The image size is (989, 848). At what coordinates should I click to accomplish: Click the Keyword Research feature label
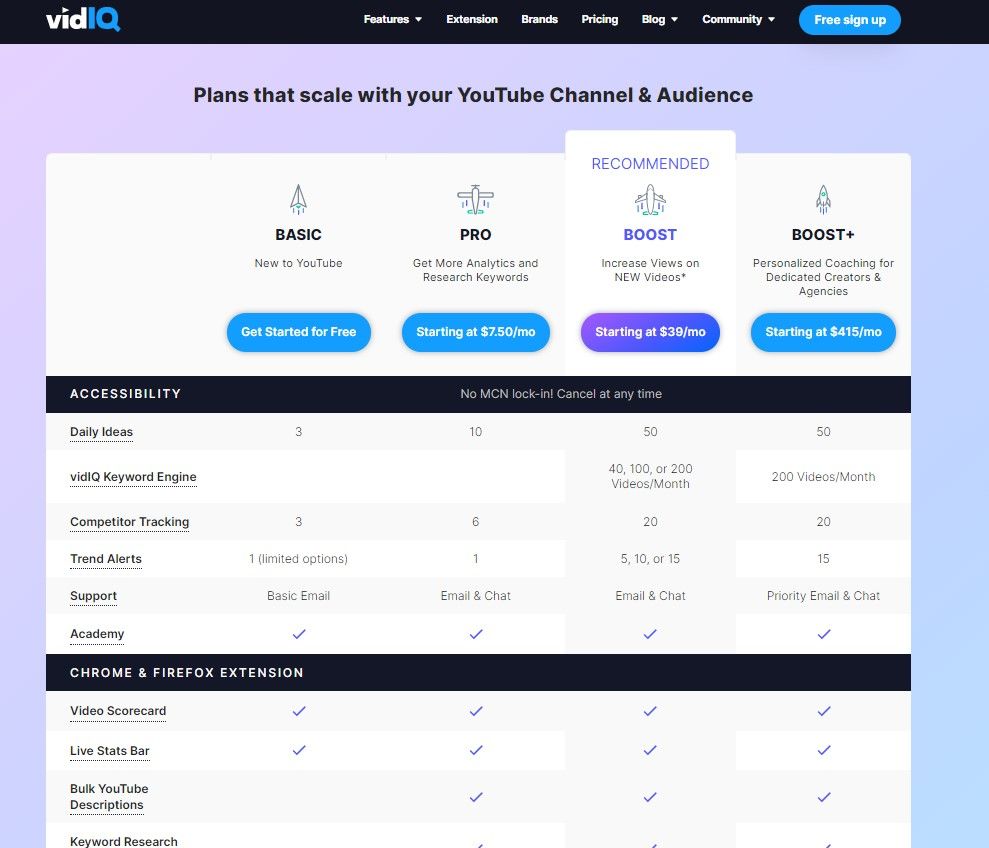pyautogui.click(x=124, y=842)
